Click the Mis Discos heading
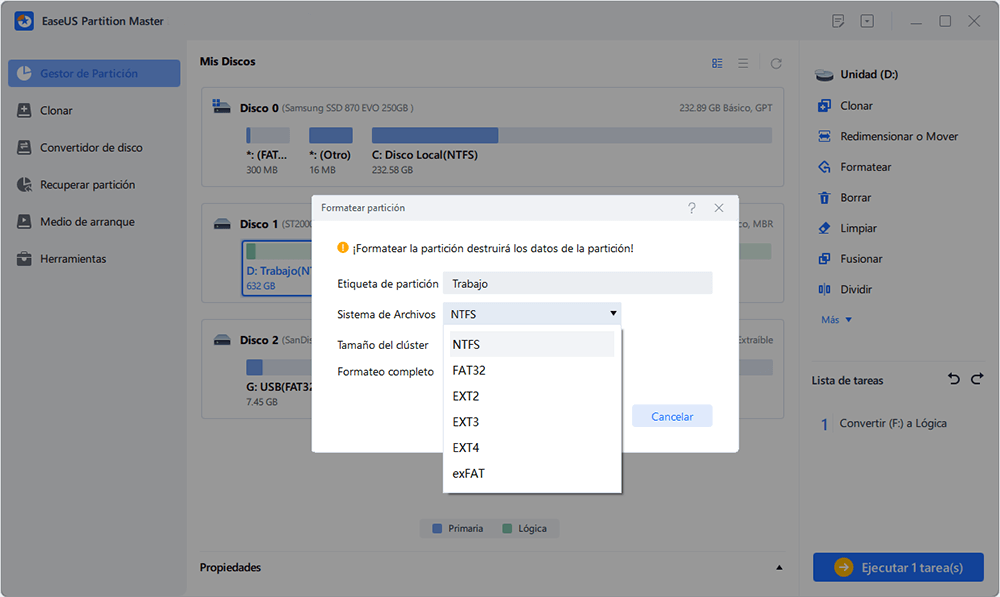This screenshot has height=597, width=1000. coord(227,61)
